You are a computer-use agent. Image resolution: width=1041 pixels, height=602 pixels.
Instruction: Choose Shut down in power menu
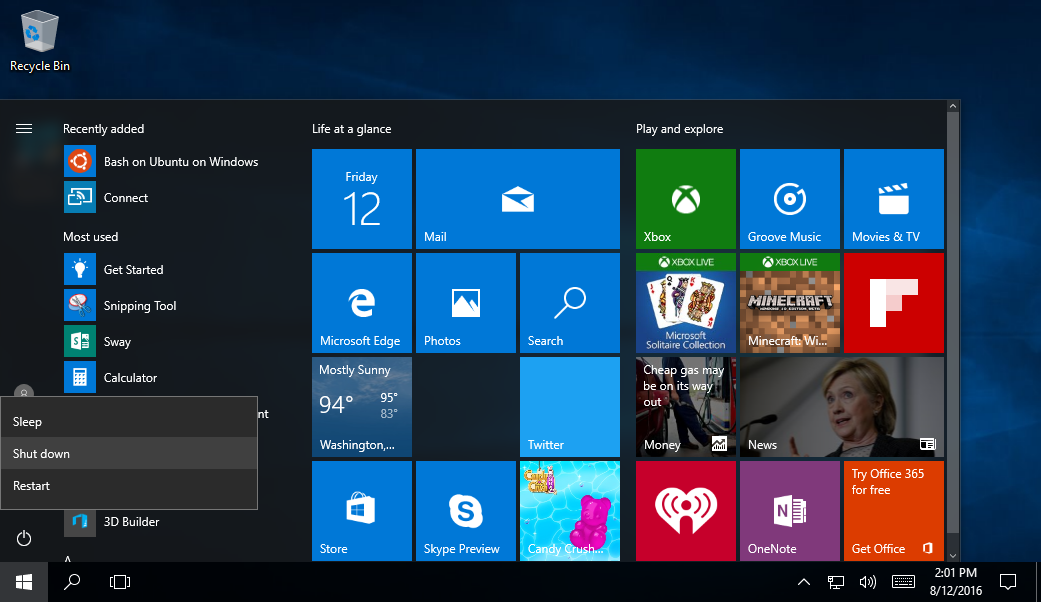point(129,453)
